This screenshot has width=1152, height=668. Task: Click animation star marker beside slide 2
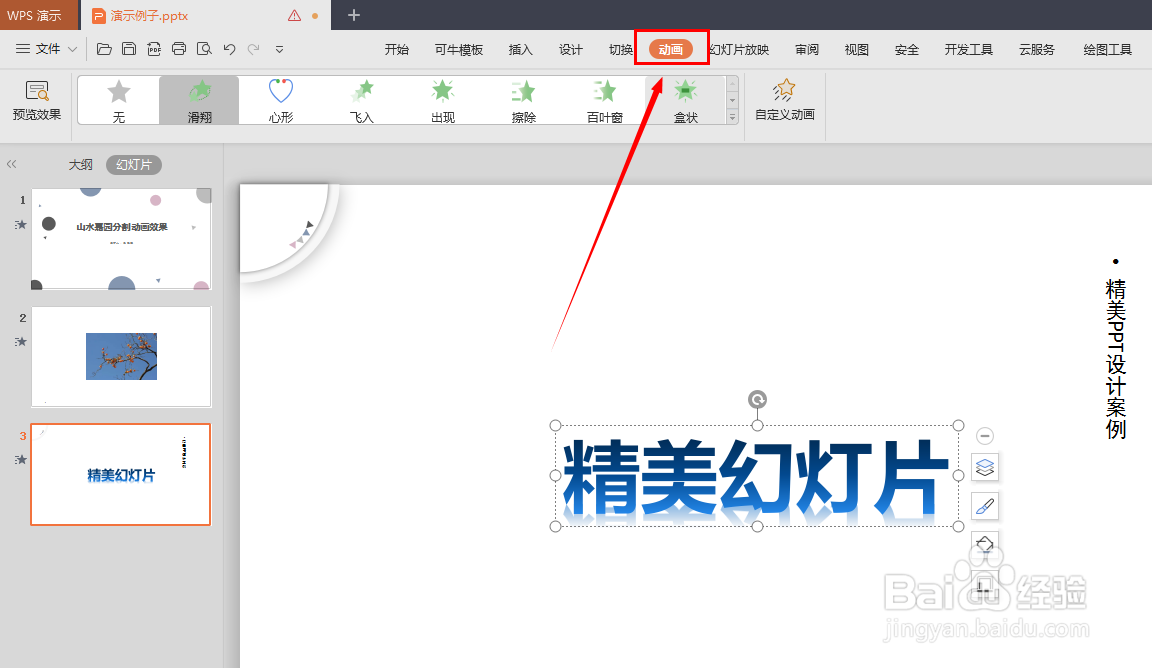[21, 342]
